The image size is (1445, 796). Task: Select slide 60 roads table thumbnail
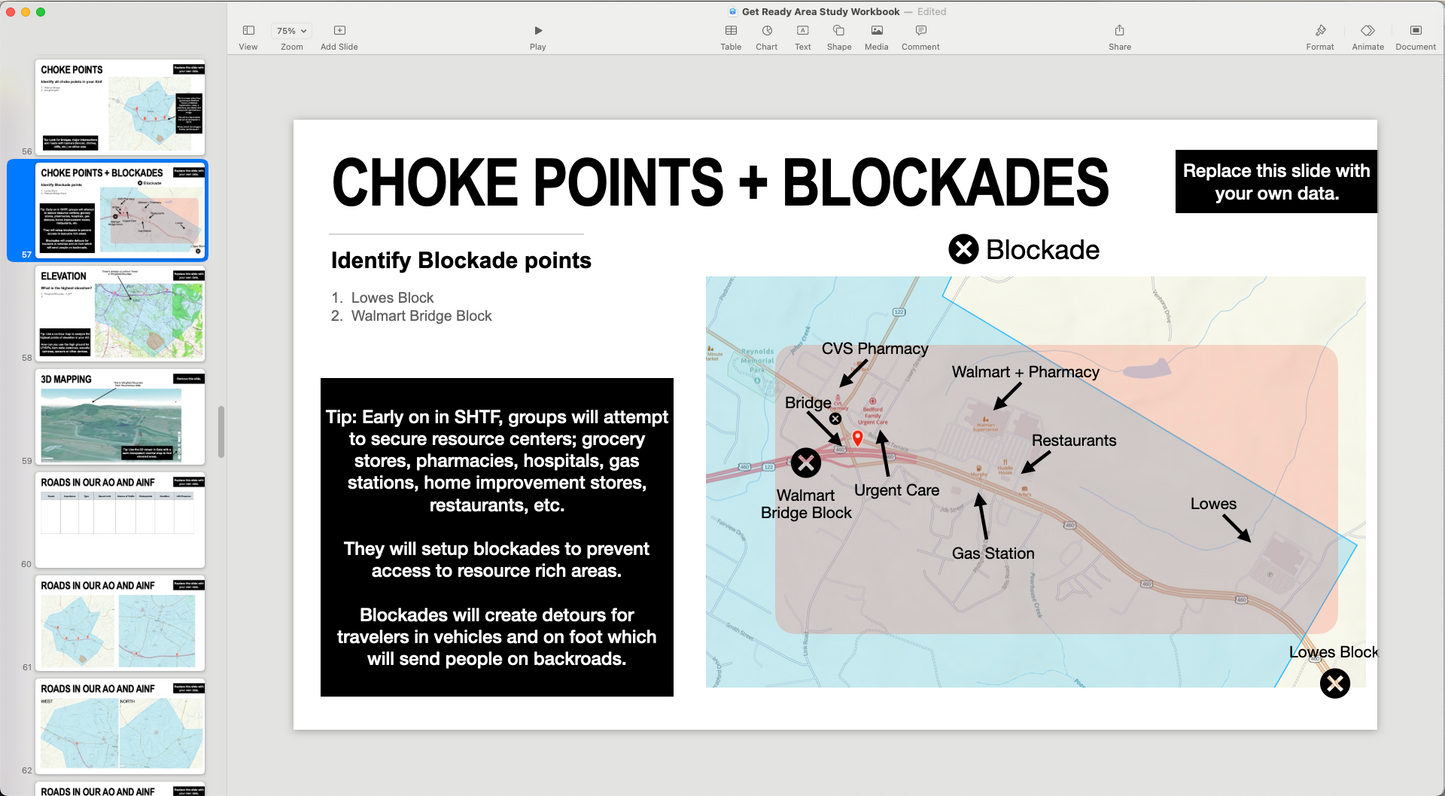tap(120, 520)
